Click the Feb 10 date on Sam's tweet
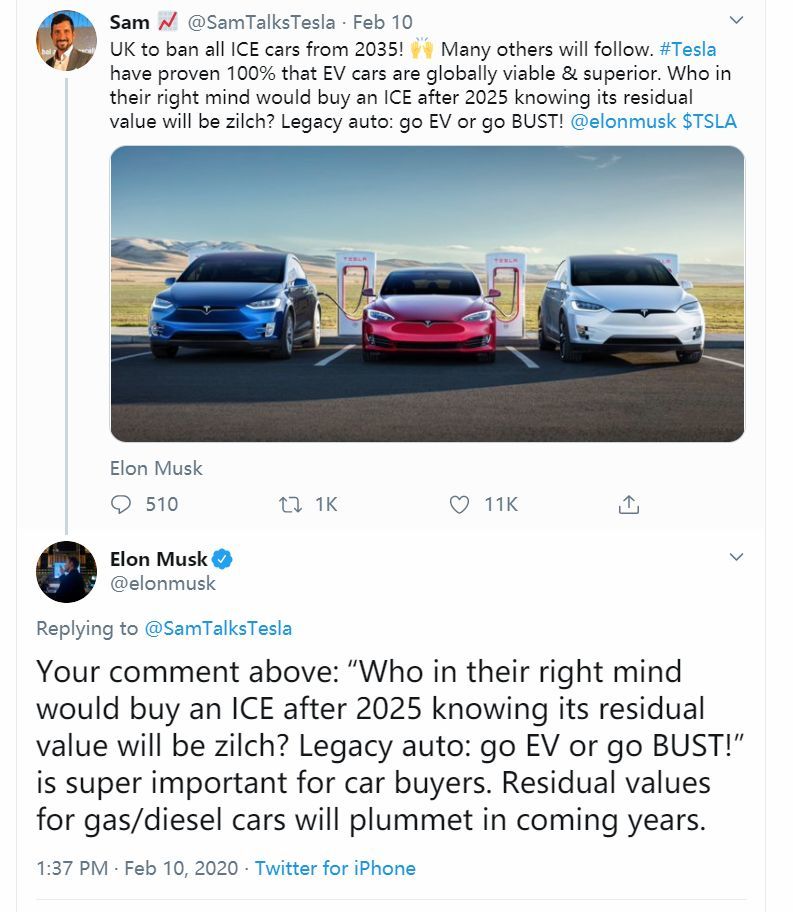The height and width of the screenshot is (912, 793). (381, 22)
